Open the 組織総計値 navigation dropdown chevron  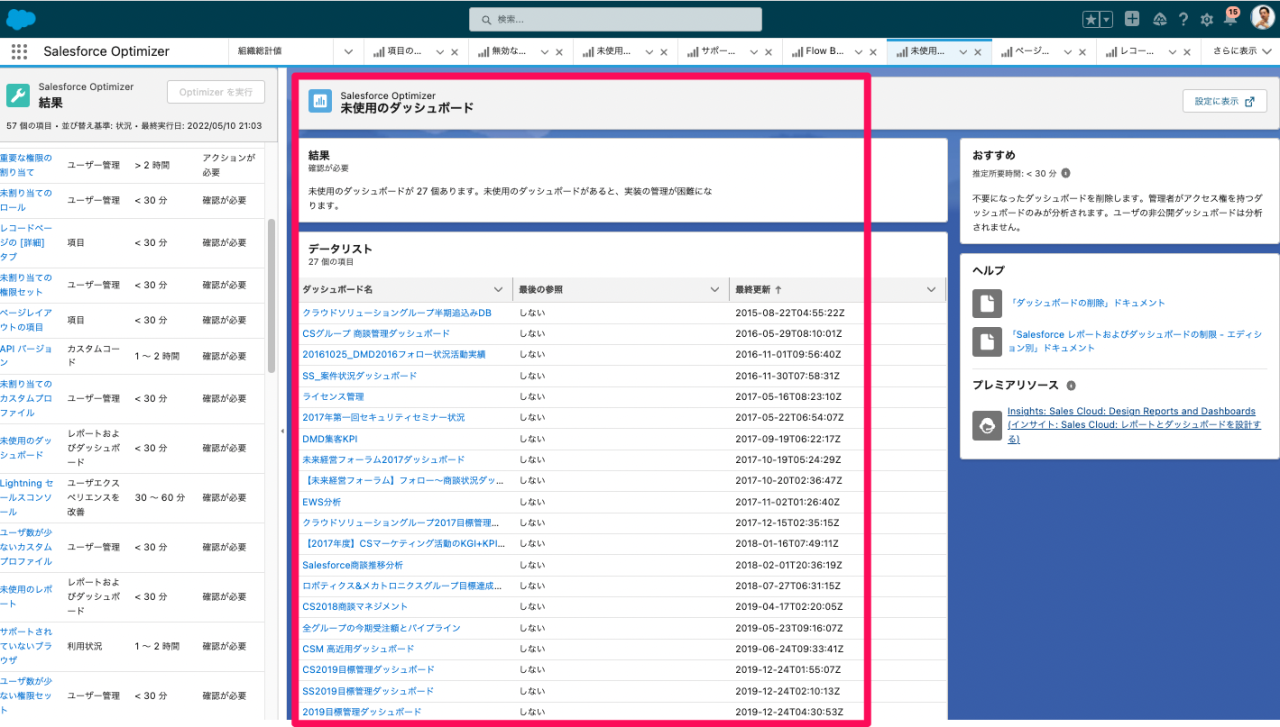(x=349, y=52)
